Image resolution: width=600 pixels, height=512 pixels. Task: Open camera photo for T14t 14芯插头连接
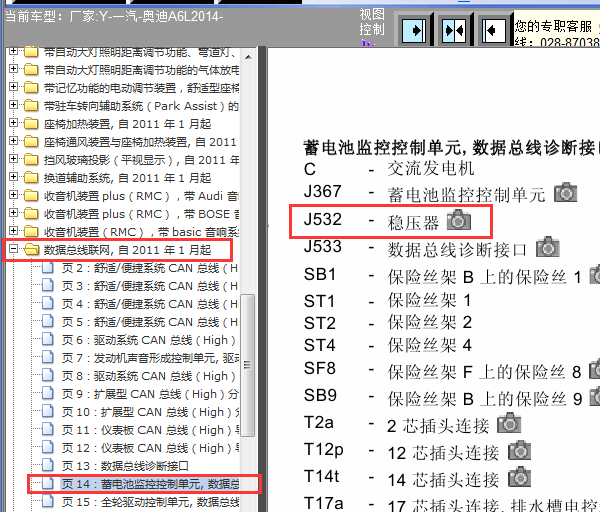pos(519,477)
